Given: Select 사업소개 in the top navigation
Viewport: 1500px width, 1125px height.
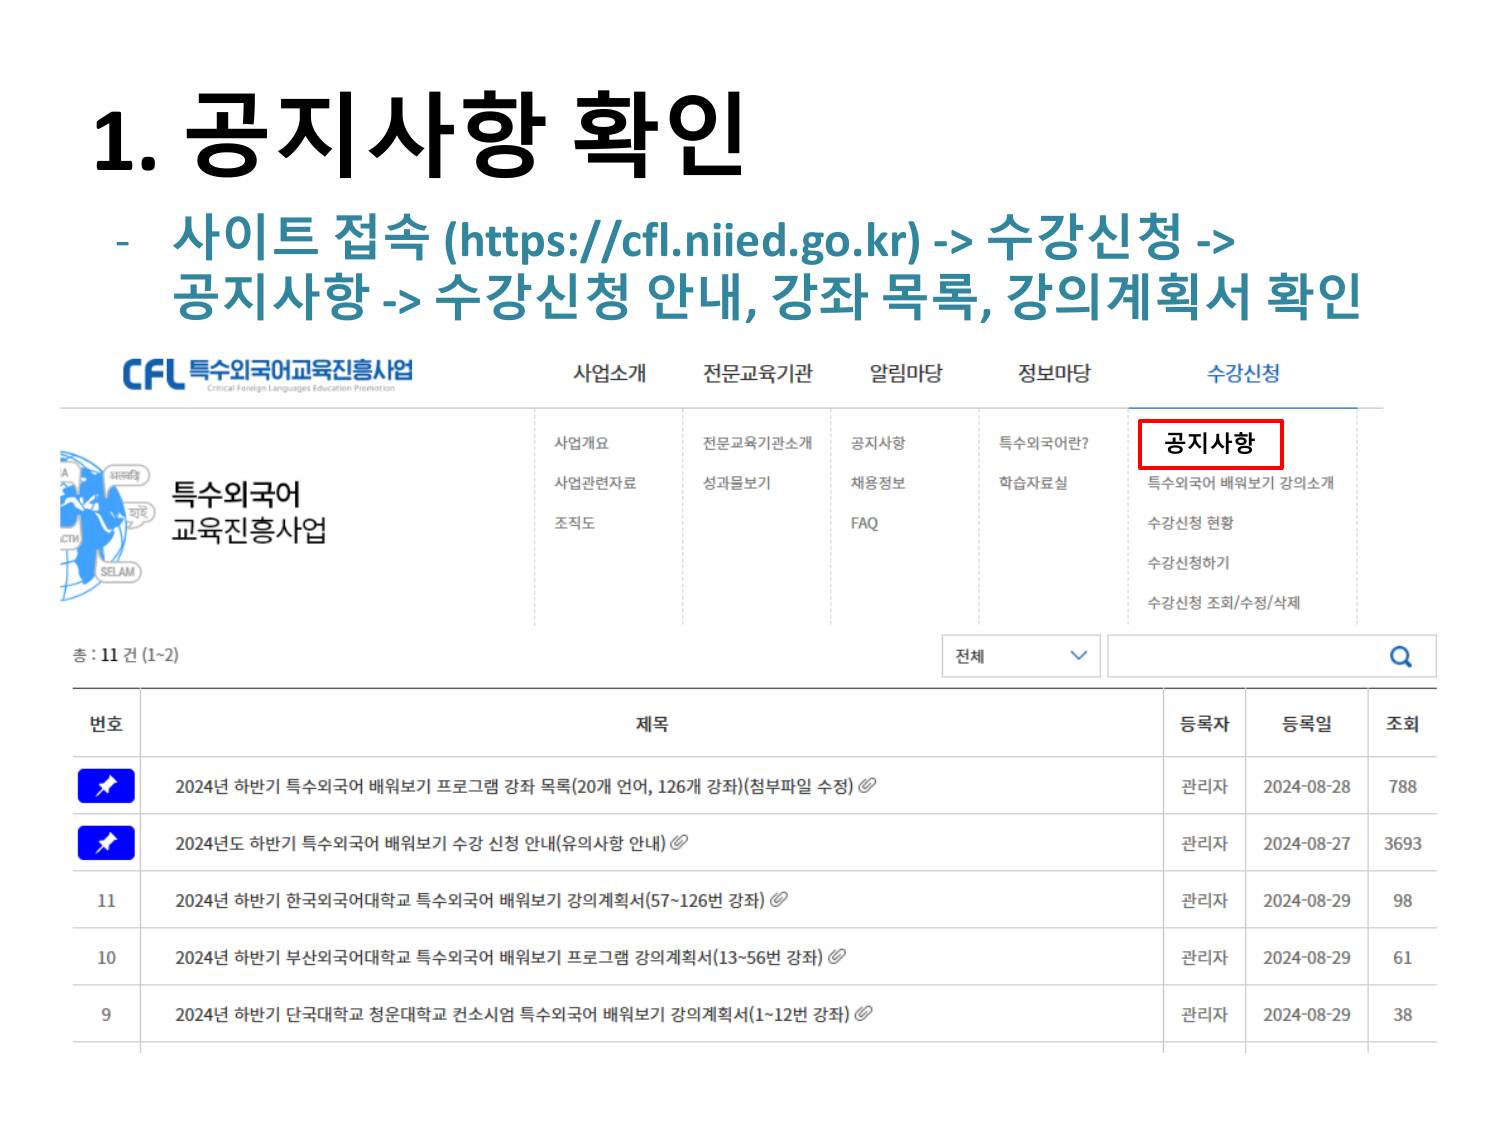Looking at the screenshot, I should point(609,374).
